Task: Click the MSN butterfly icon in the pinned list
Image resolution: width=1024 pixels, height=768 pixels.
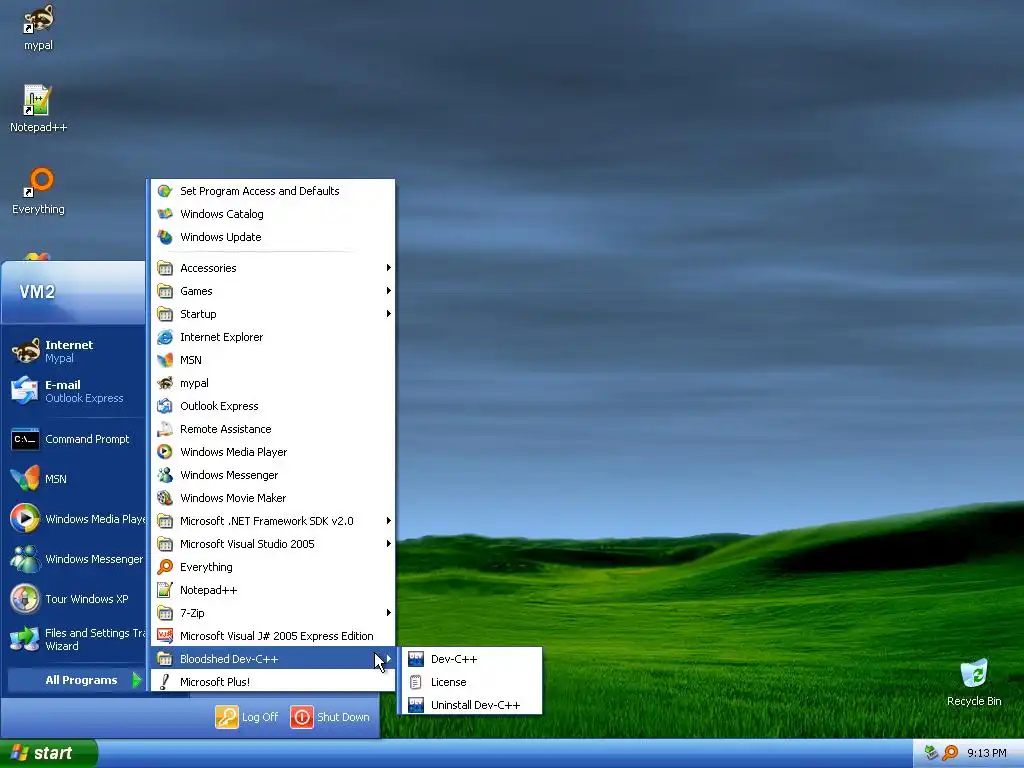Action: point(25,479)
